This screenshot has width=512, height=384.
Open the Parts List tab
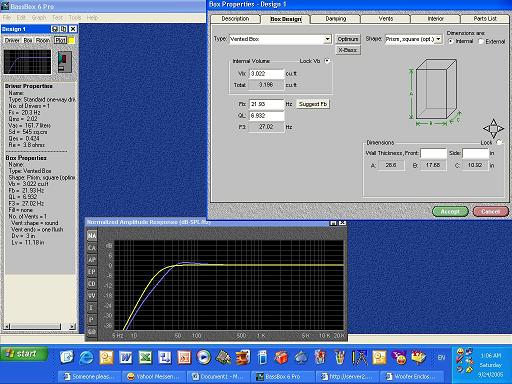click(485, 19)
